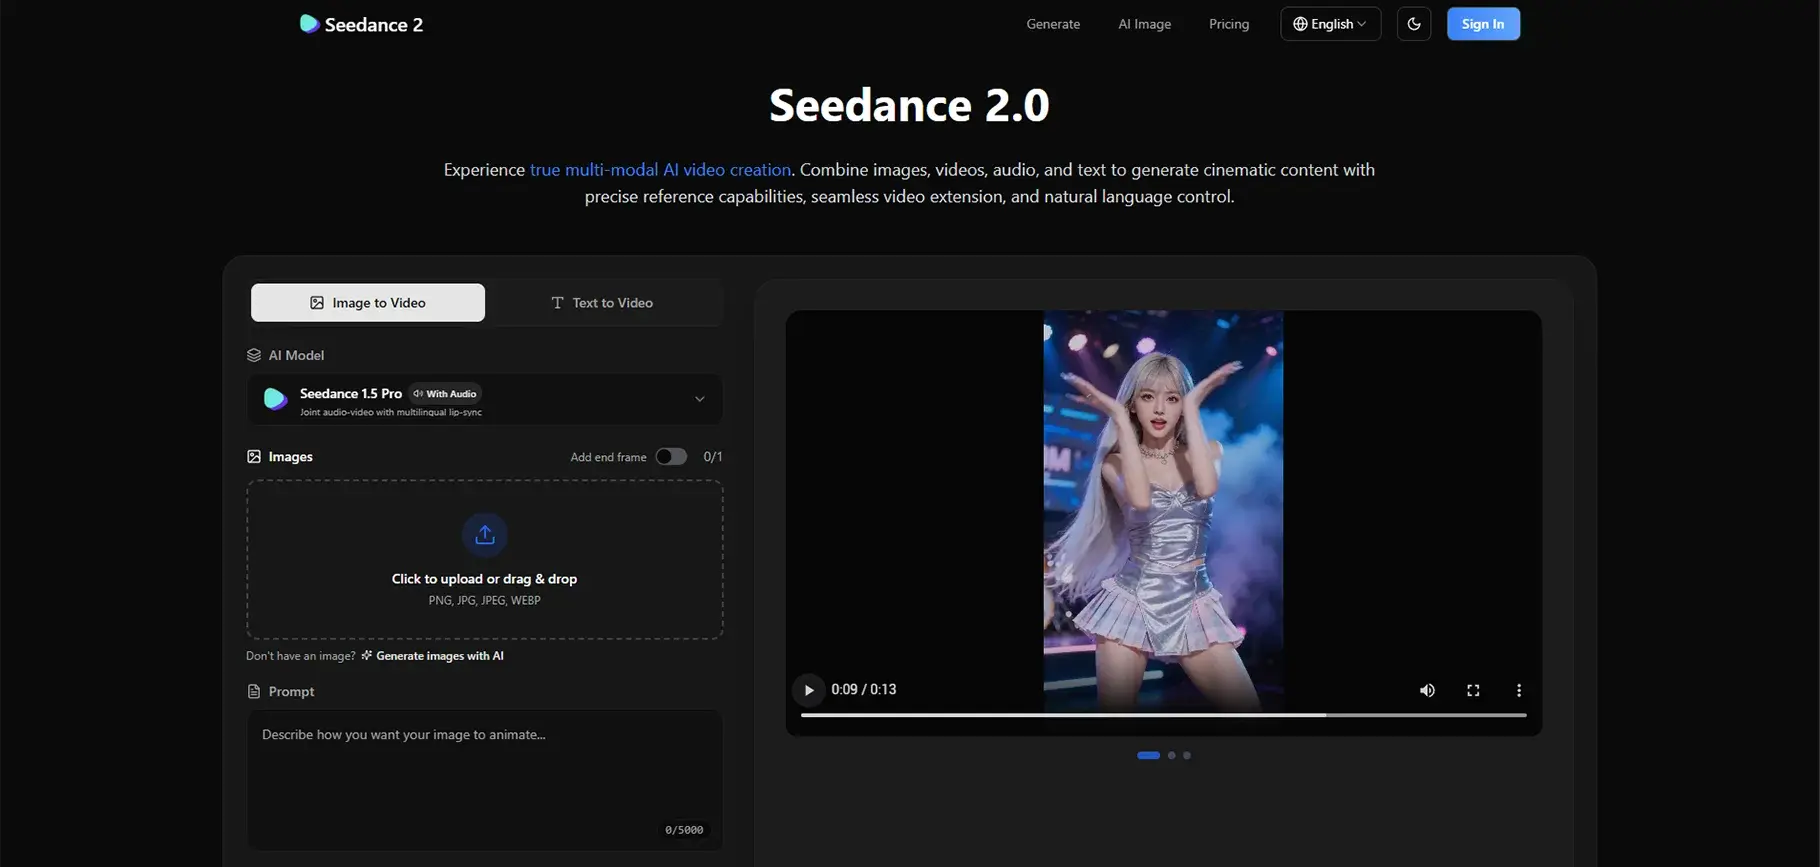
Task: Open the English language dropdown
Action: [1330, 24]
